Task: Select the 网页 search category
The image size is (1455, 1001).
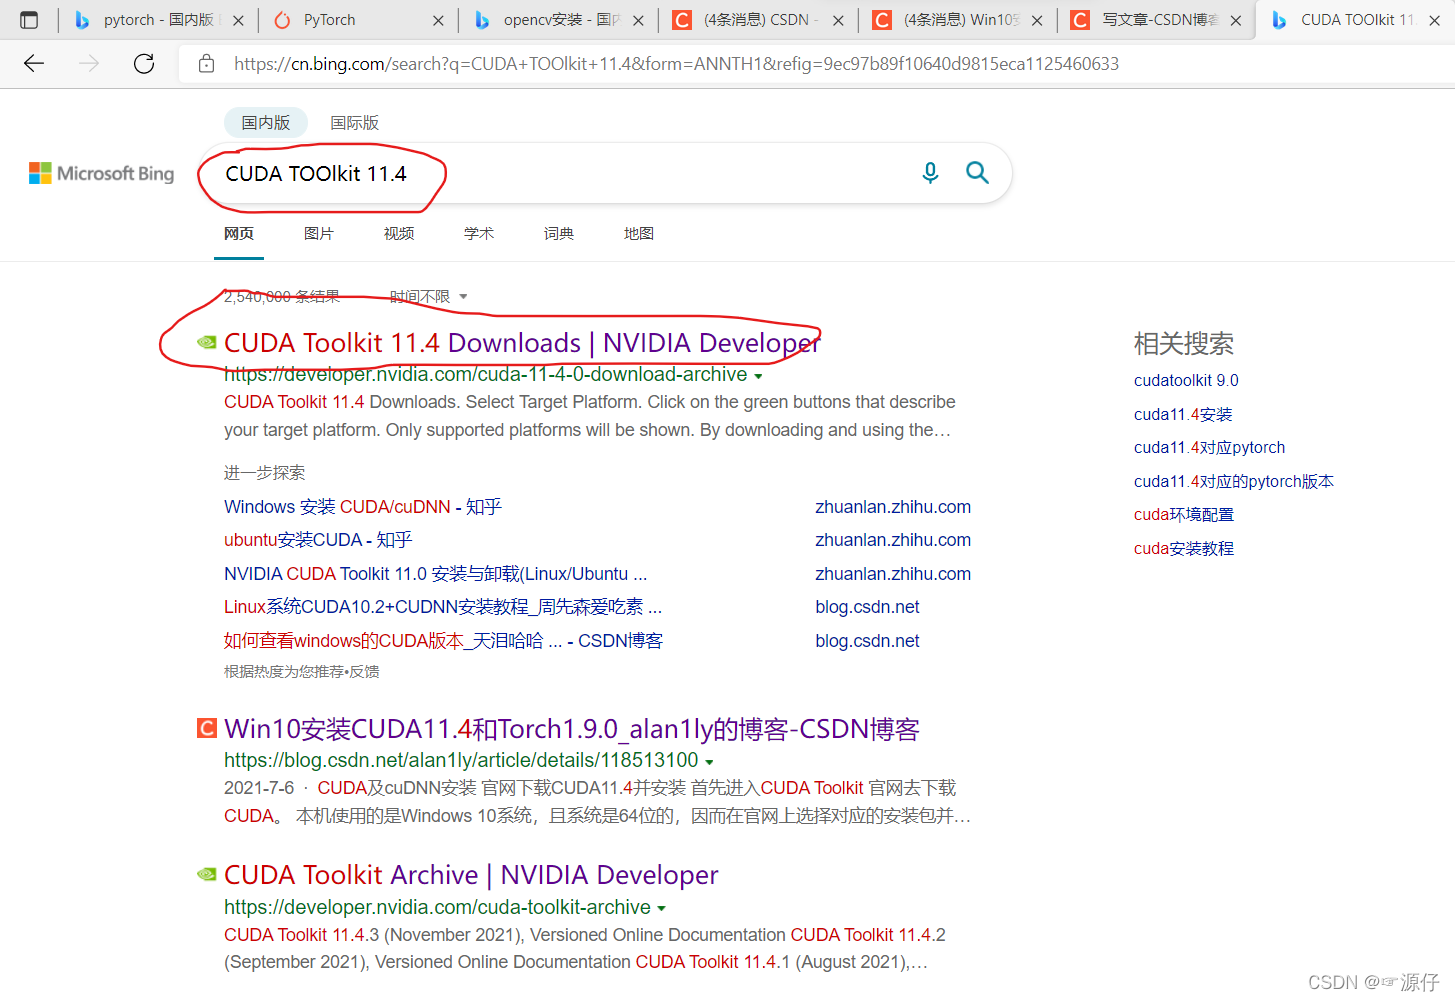Action: click(x=239, y=233)
